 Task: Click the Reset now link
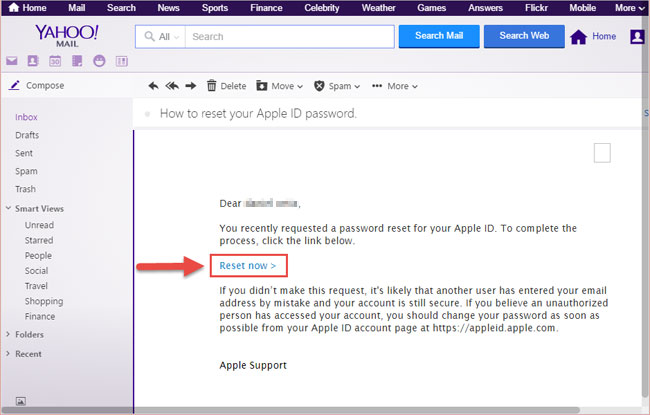[x=247, y=266]
